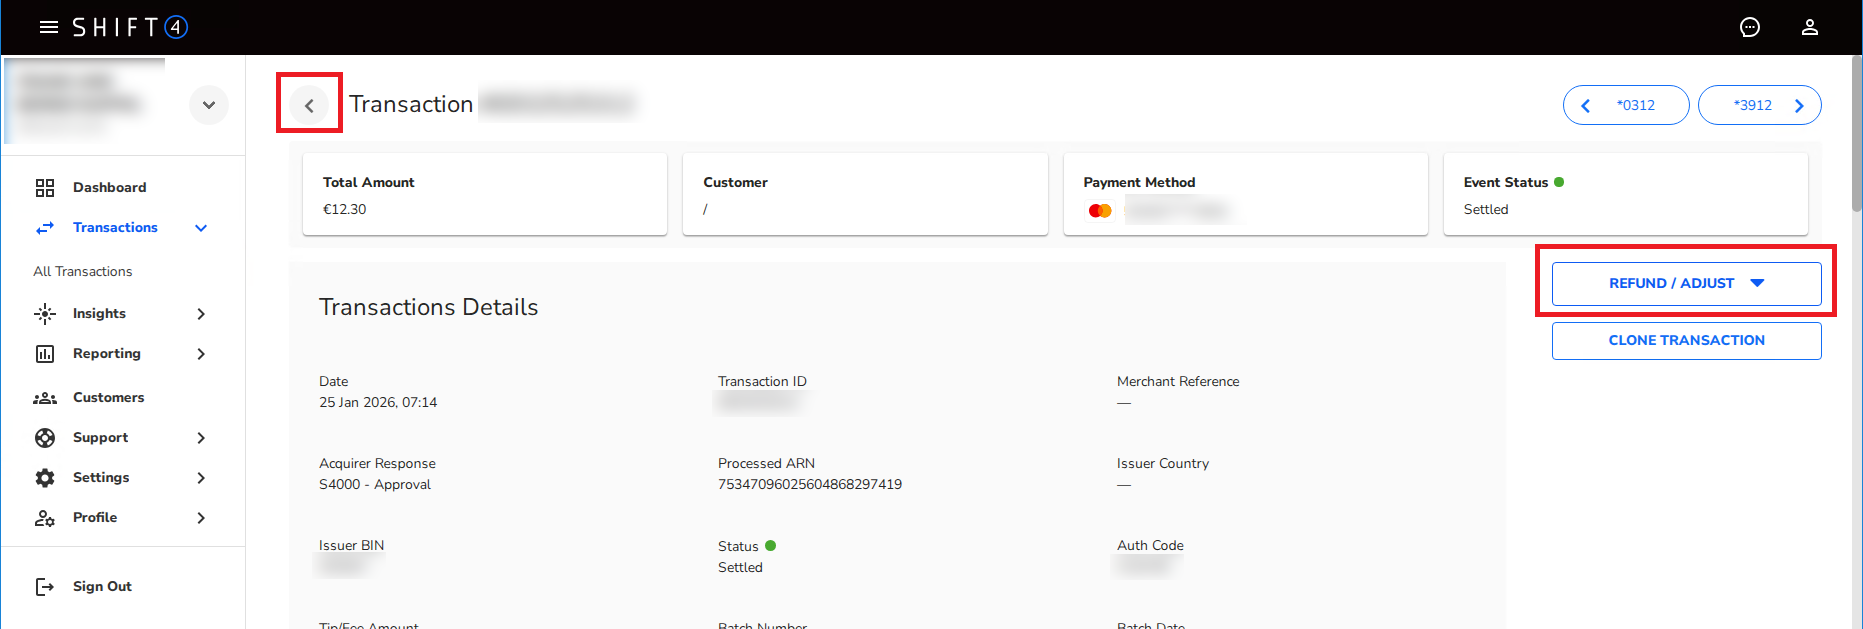Open the user account icon
Image resolution: width=1863 pixels, height=629 pixels.
point(1810,27)
